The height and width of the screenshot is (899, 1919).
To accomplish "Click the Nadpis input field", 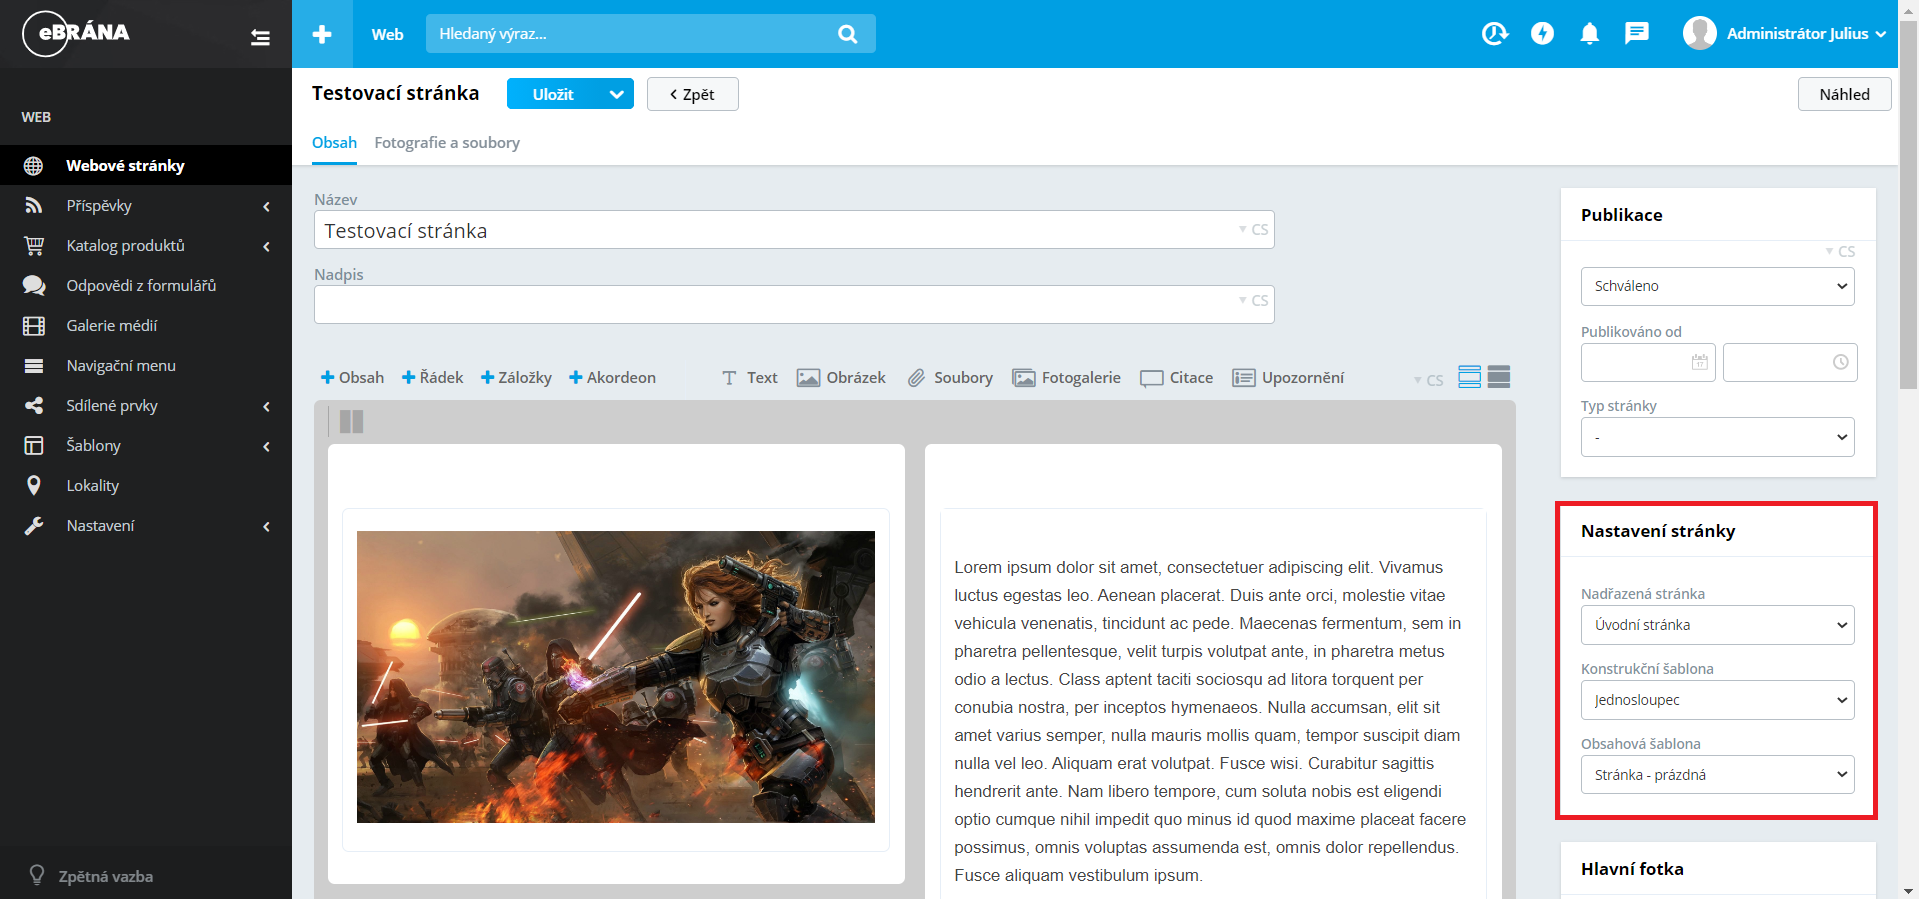I will tap(794, 304).
